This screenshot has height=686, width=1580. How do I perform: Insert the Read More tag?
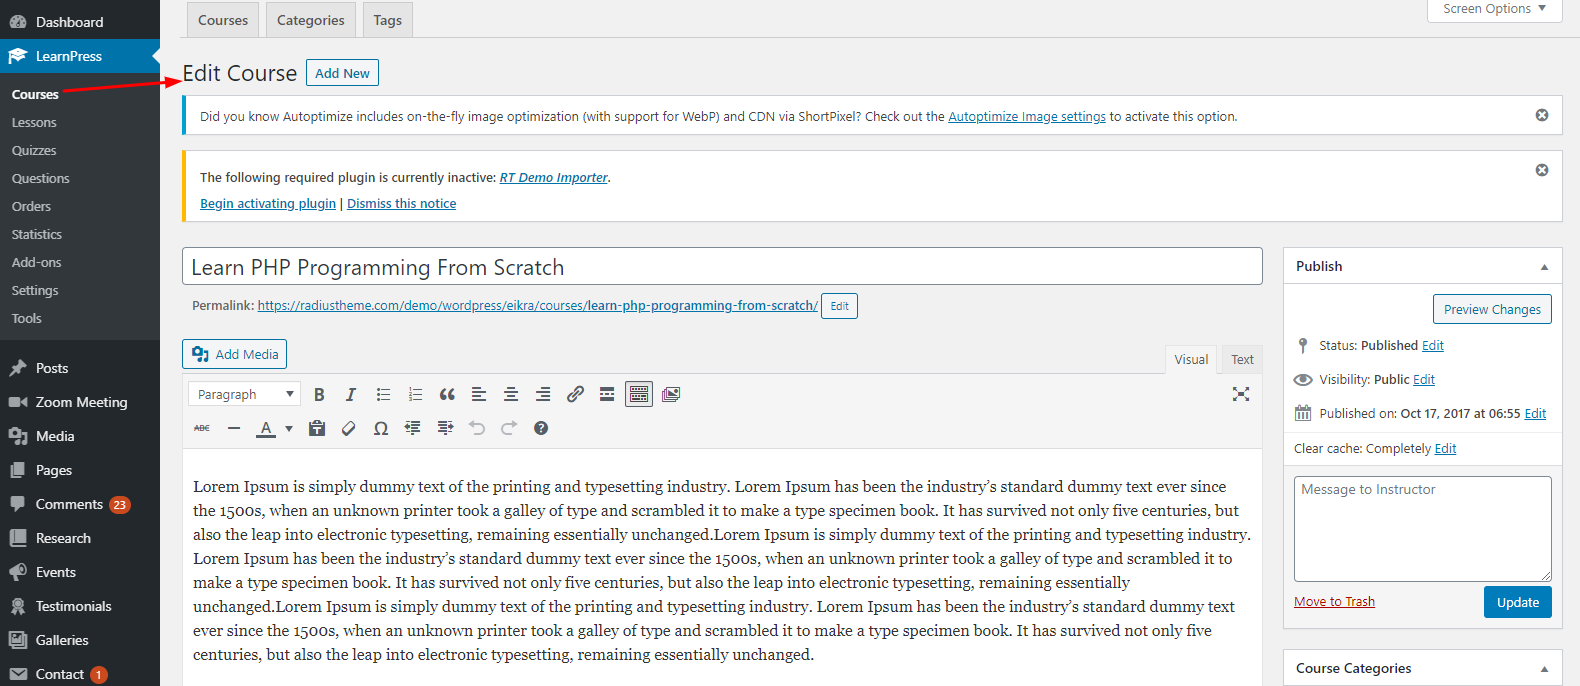tap(607, 394)
